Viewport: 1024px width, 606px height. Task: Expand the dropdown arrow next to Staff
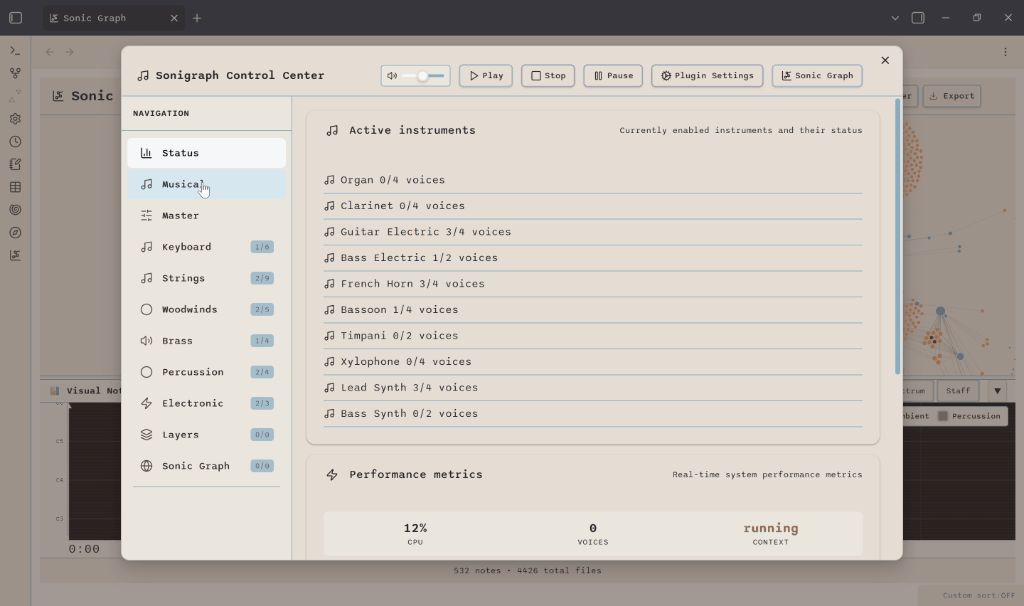997,391
